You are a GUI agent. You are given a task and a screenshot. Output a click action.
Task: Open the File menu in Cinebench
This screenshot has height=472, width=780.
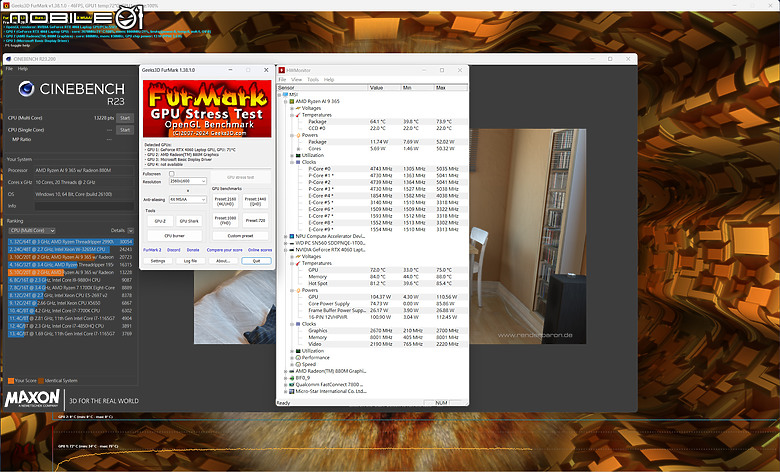tap(9, 69)
